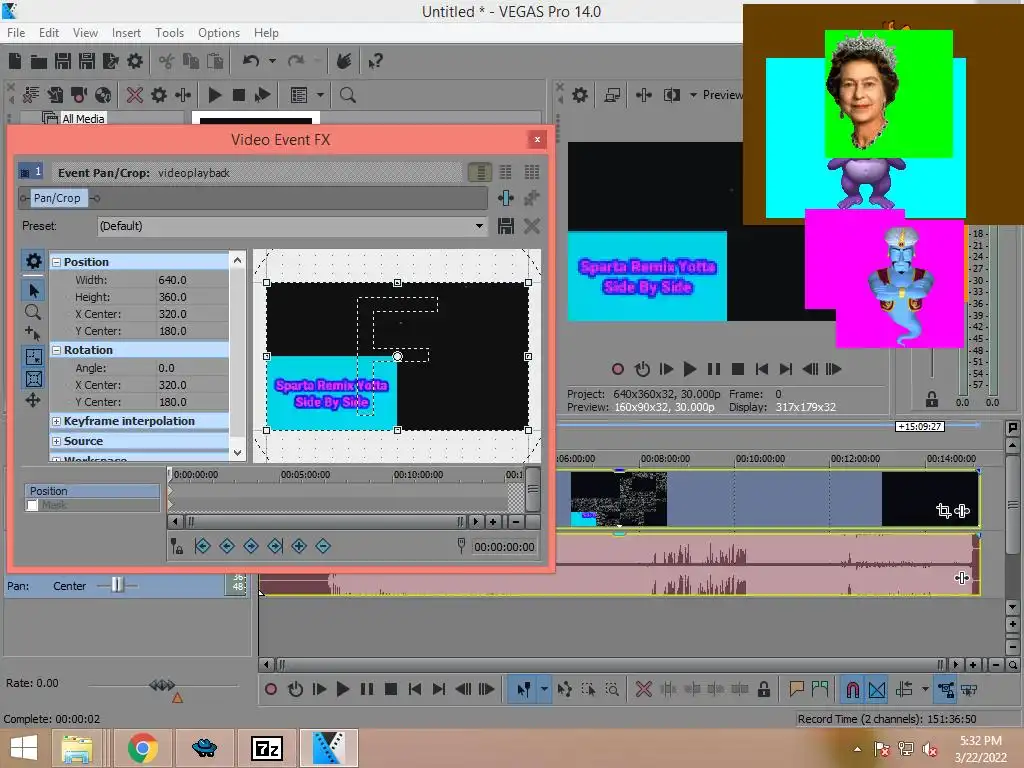Image resolution: width=1024 pixels, height=768 pixels.
Task: Click Play in the preview transport
Action: [690, 369]
